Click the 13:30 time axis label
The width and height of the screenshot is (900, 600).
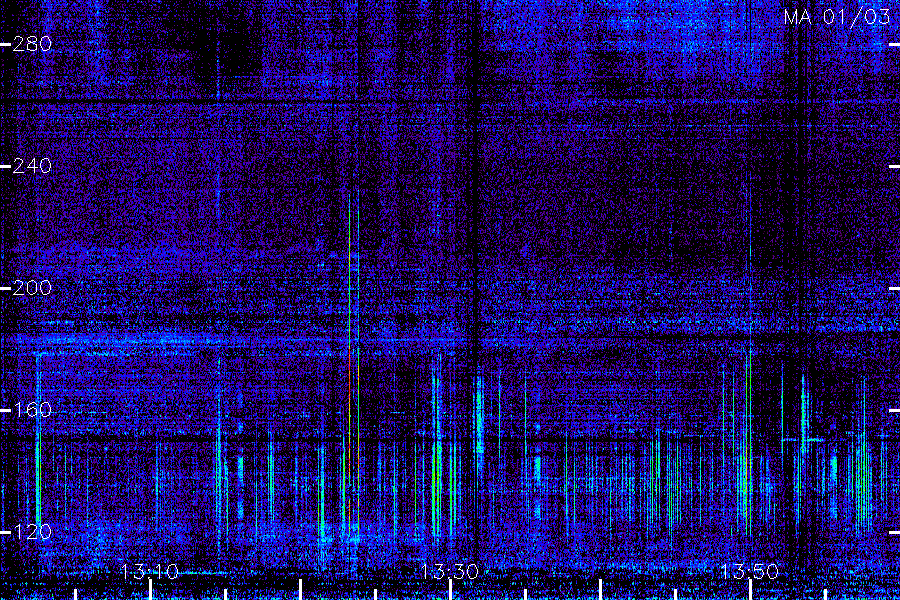pos(449,572)
